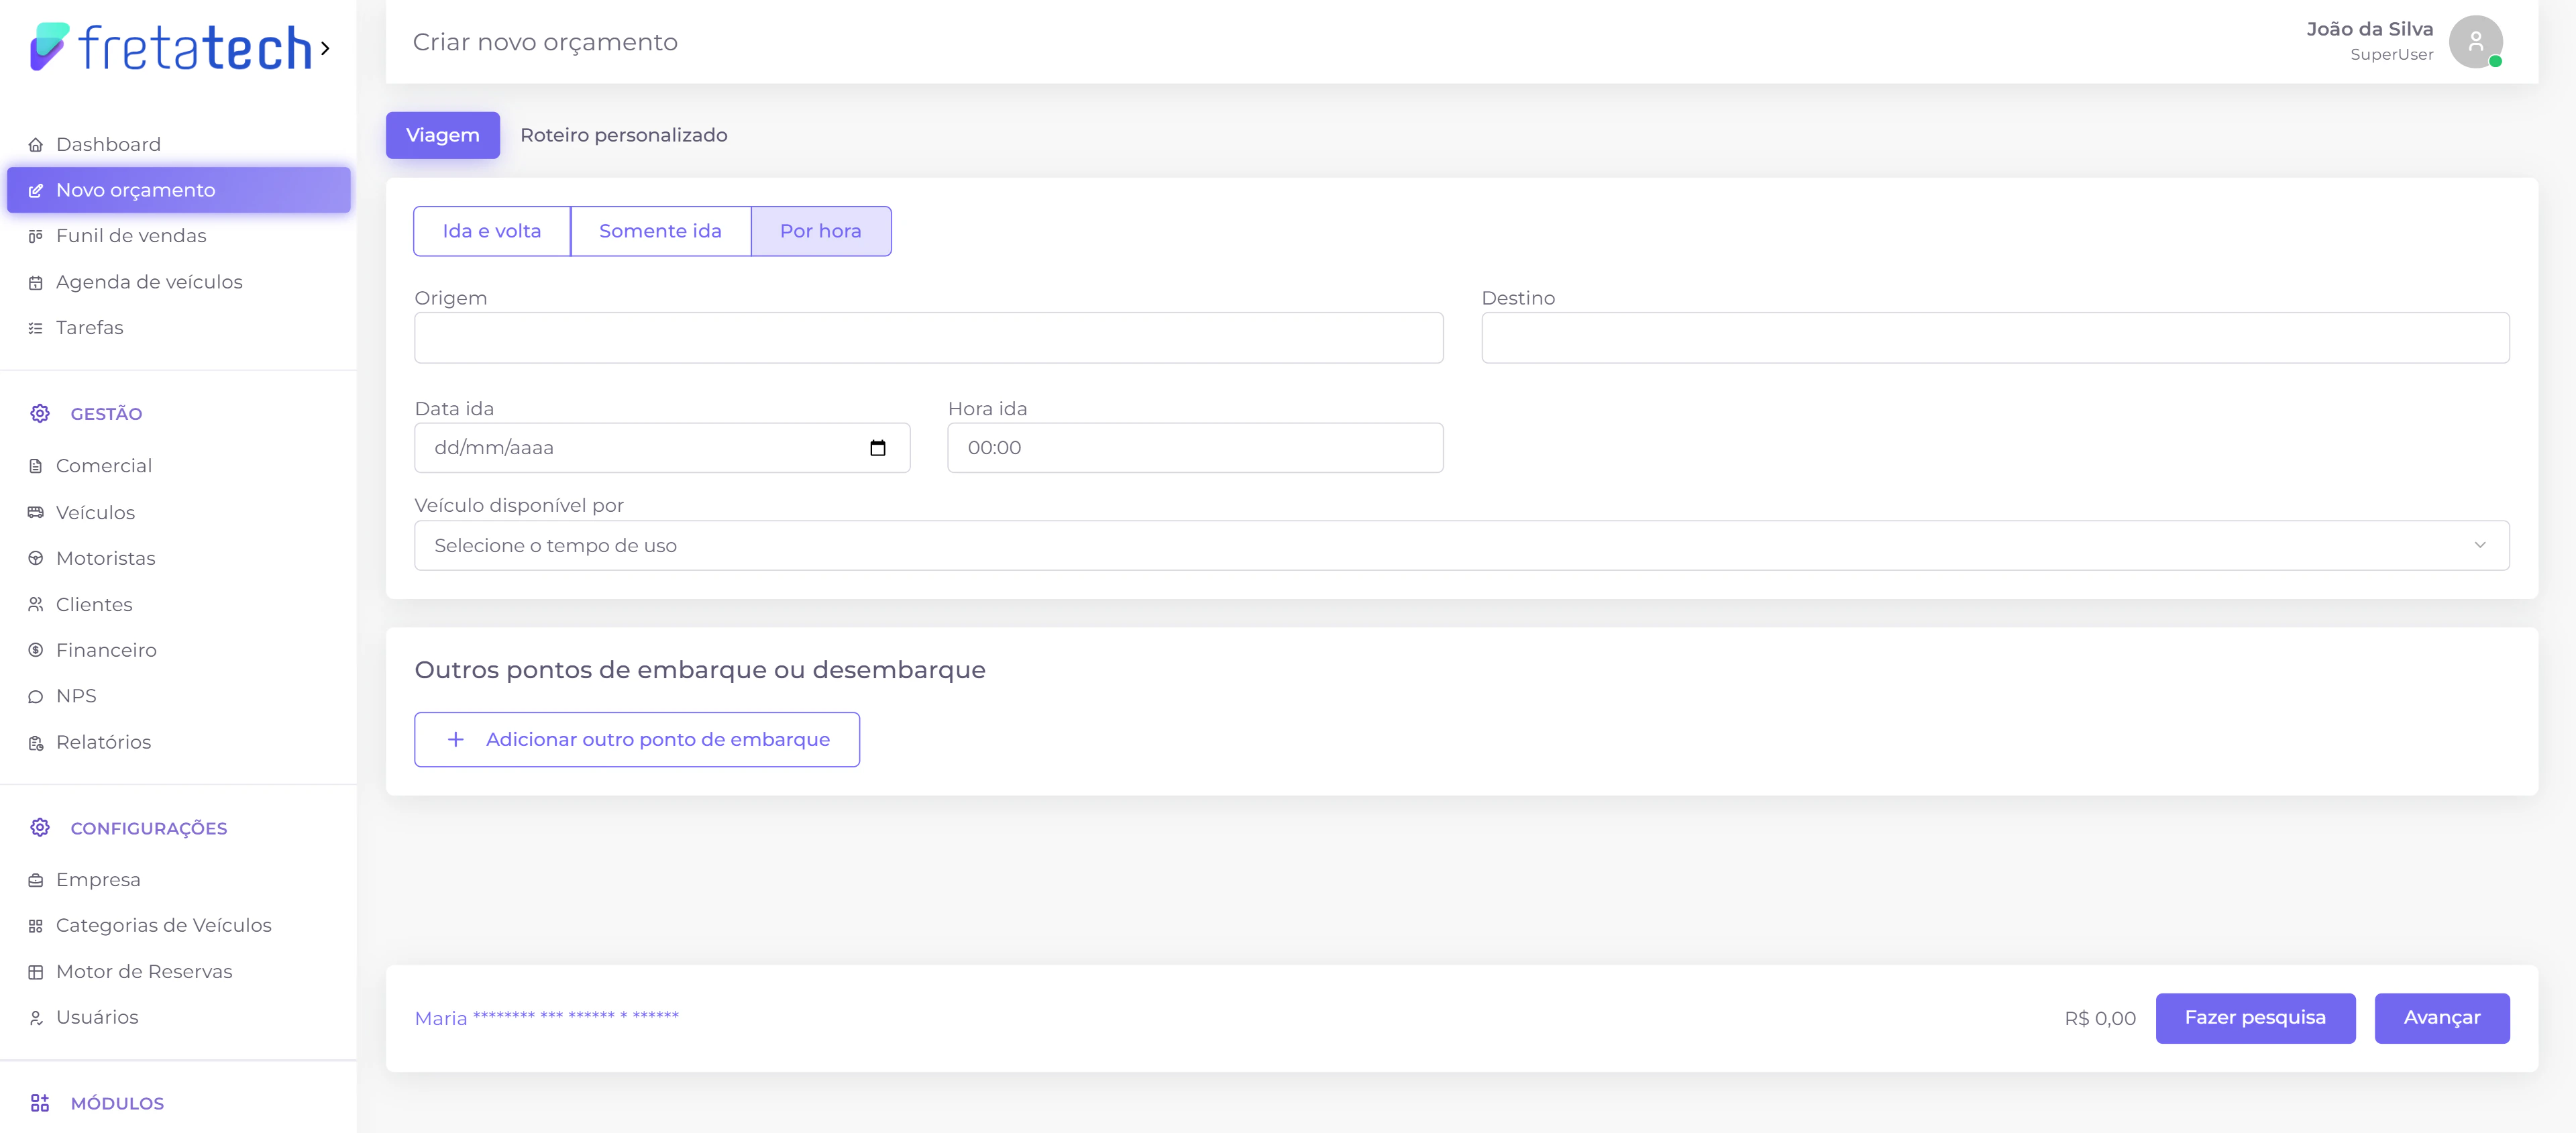Click Adicionar outro ponto de embarque button
This screenshot has height=1133, width=2576.
tap(637, 739)
